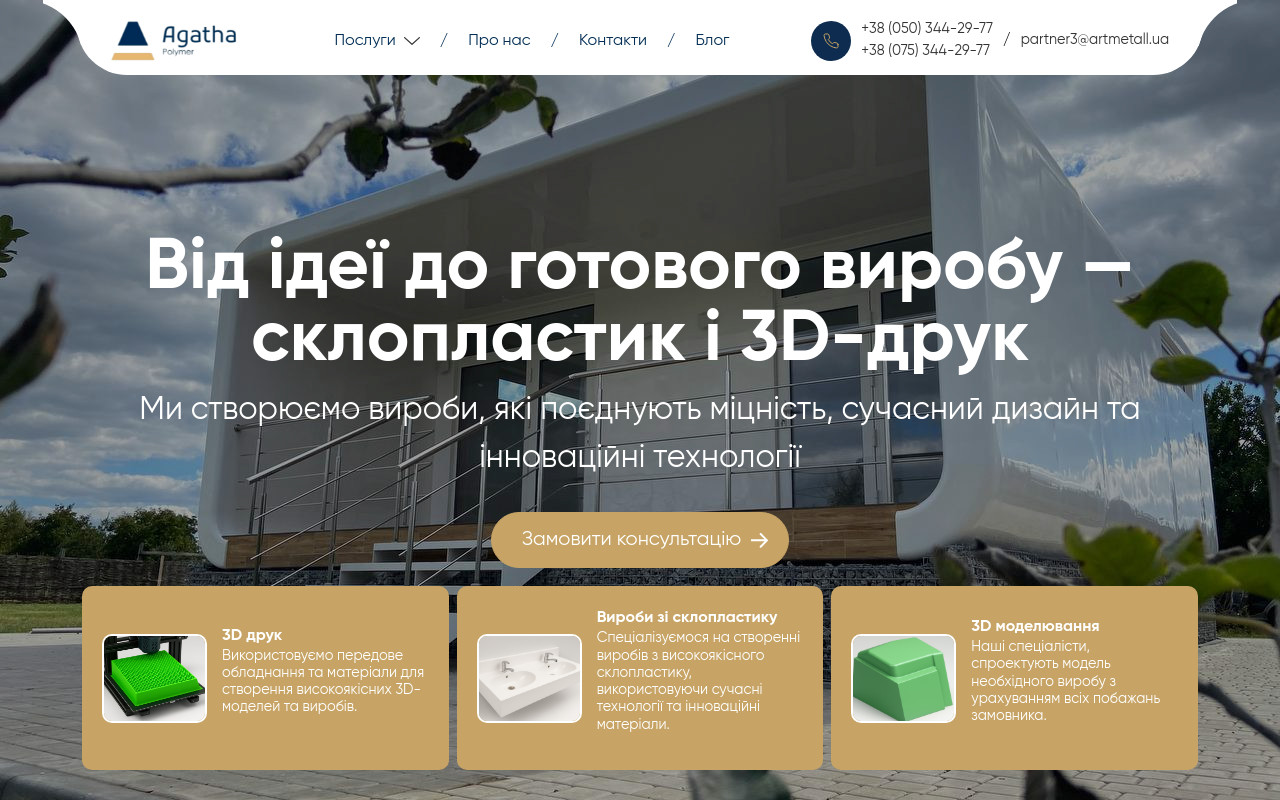
Task: Open the Послуги menu item
Action: point(365,40)
